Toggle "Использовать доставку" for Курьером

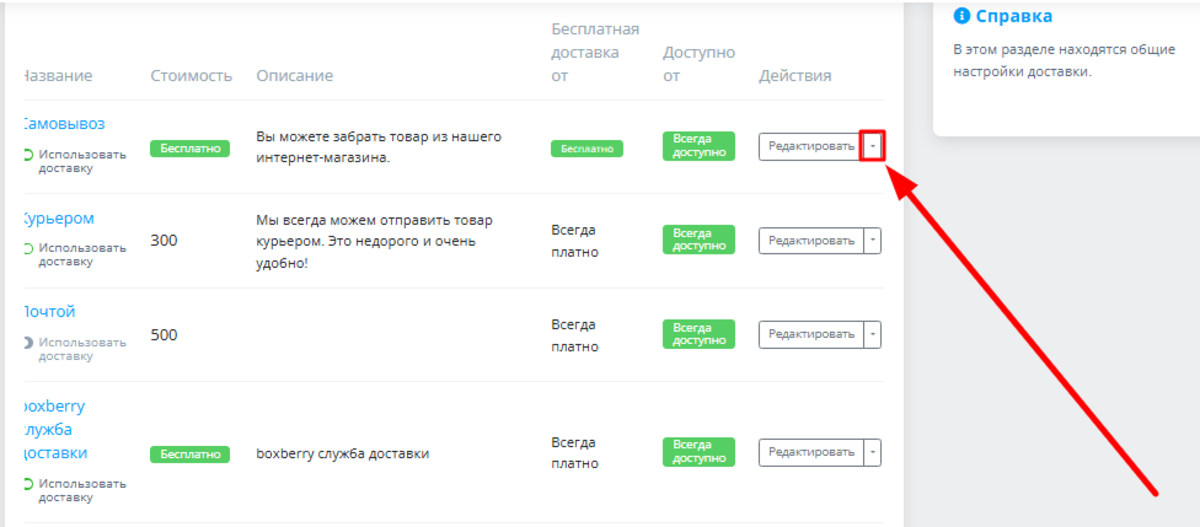click(x=28, y=248)
